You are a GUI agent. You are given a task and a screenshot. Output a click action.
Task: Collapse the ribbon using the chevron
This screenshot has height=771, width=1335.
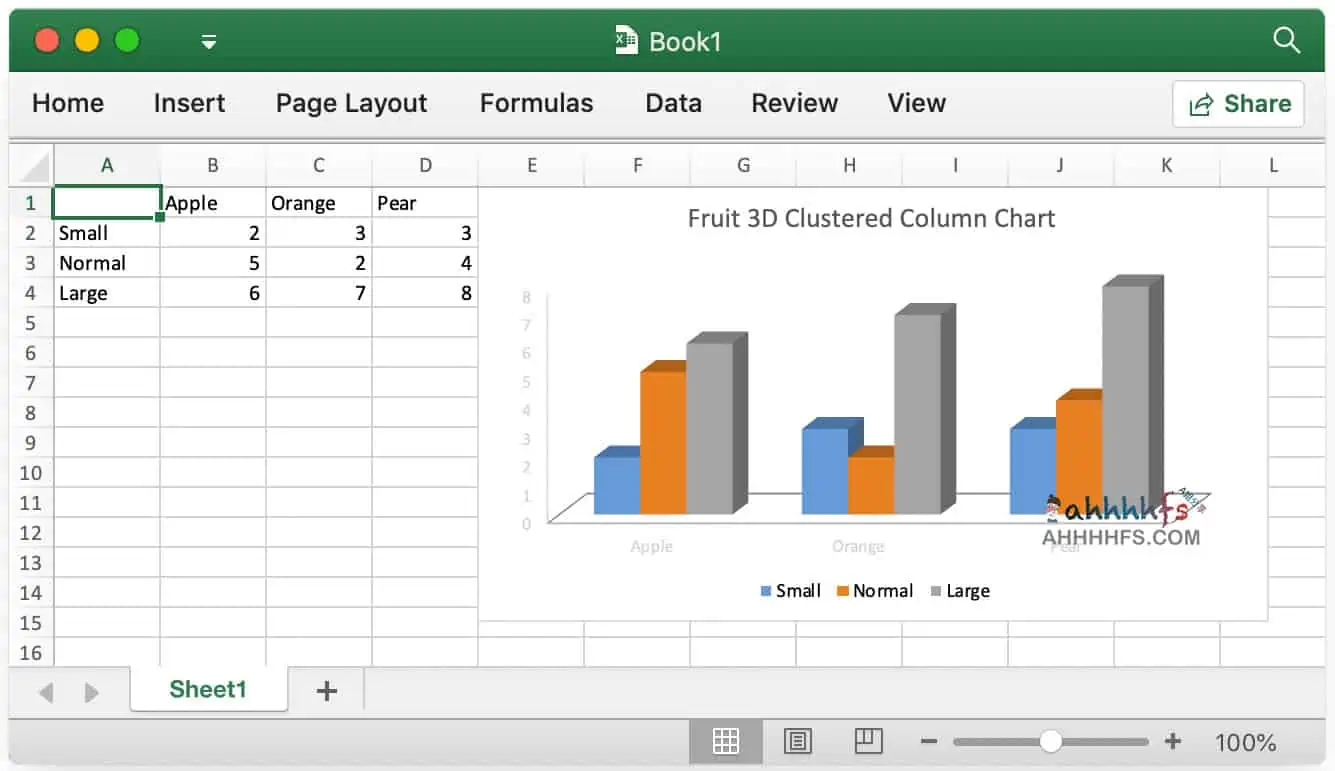[209, 42]
